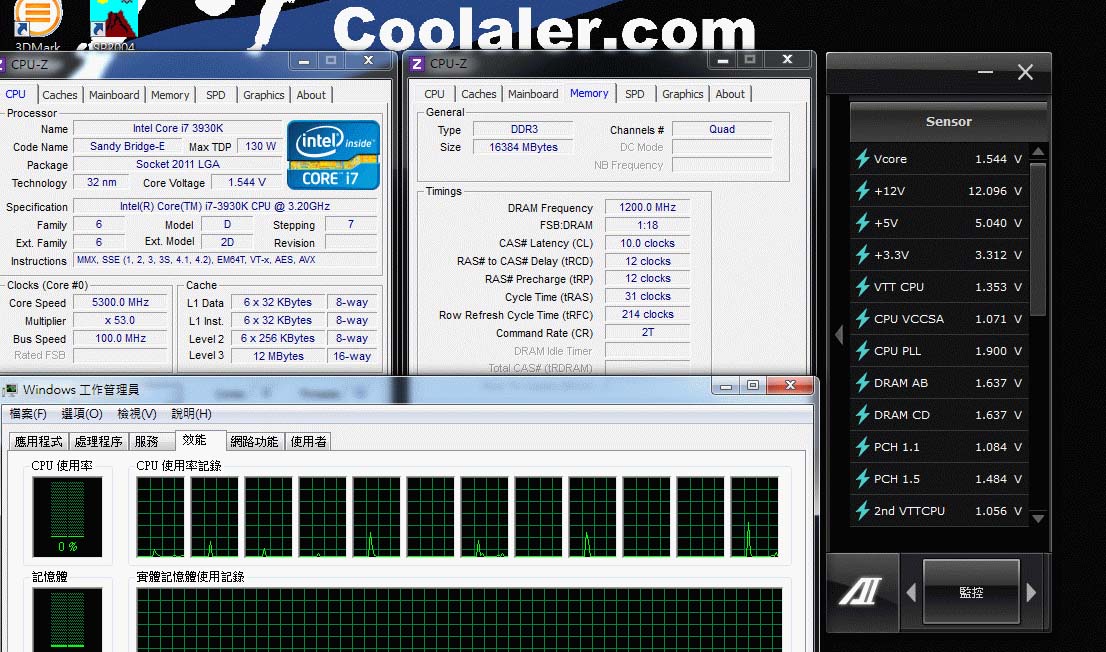Click the sensor list scroll down arrow
This screenshot has height=652, width=1106.
point(1038,519)
